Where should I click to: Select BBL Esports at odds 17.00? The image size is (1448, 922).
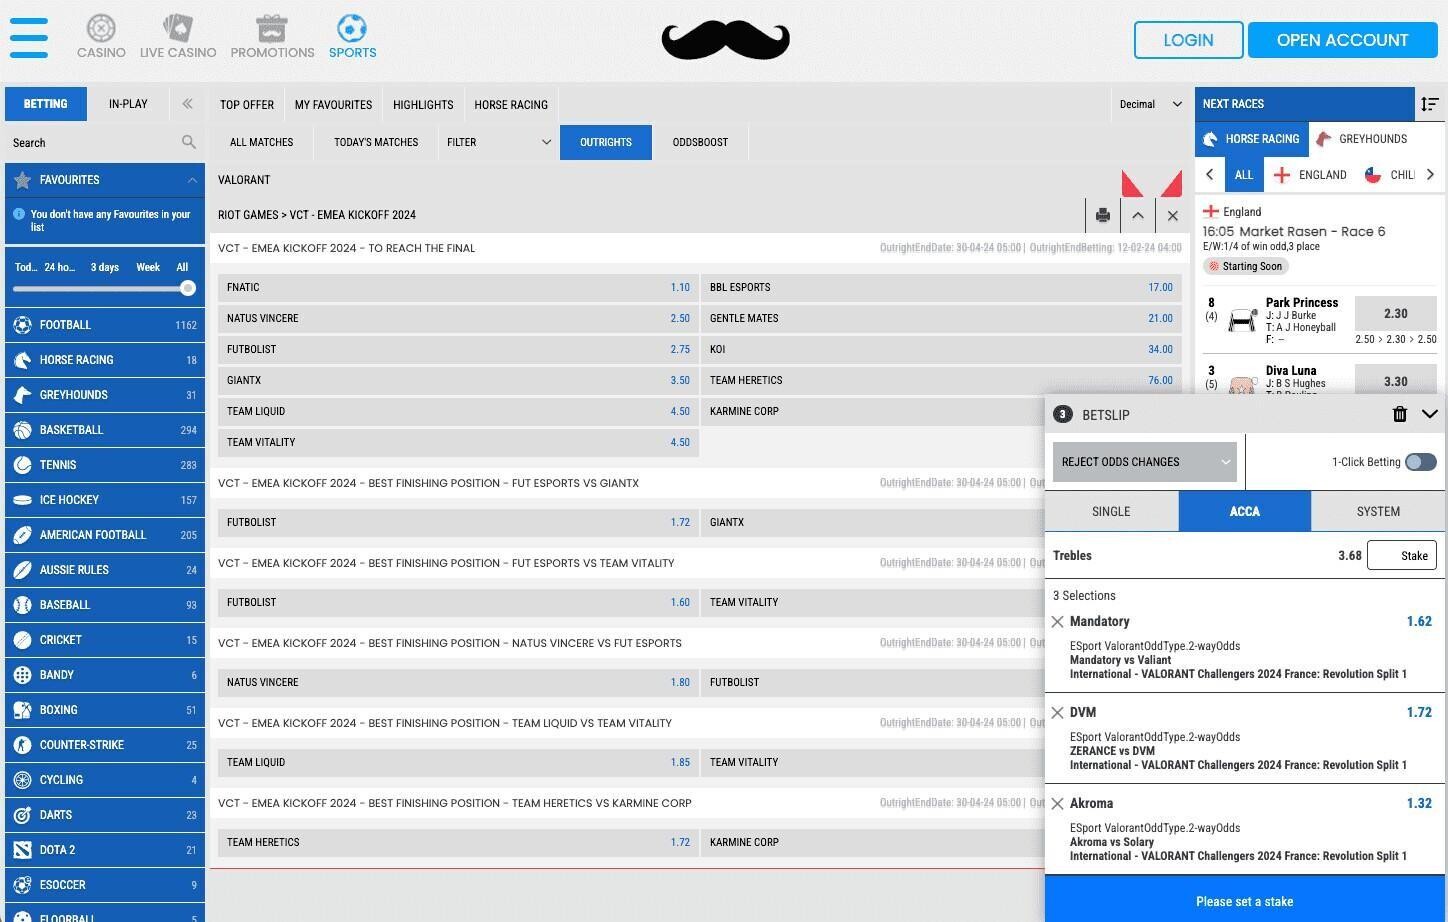coord(941,287)
